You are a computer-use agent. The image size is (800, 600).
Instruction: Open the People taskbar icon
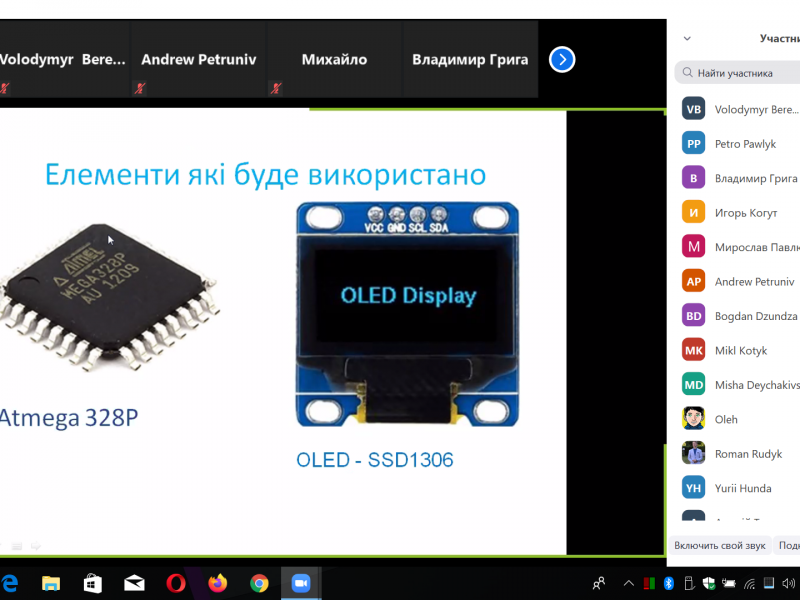coord(598,583)
